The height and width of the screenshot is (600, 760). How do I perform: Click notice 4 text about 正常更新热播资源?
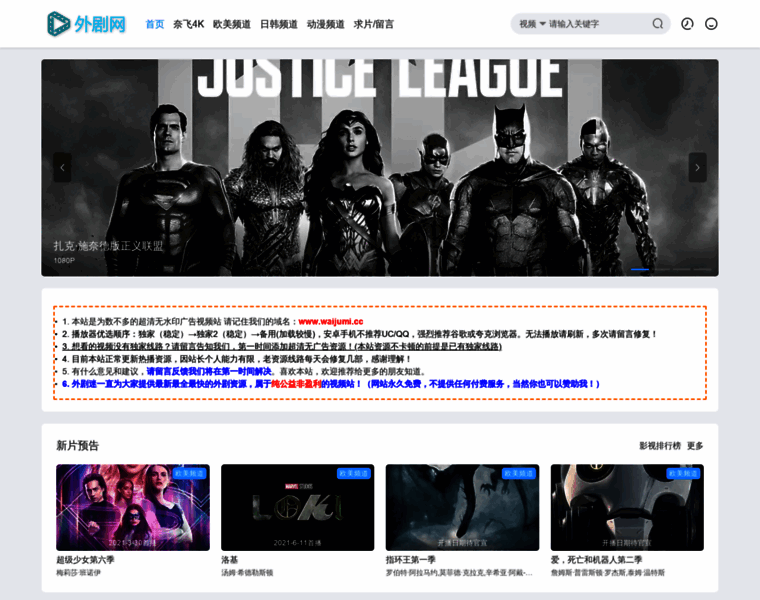pos(237,359)
